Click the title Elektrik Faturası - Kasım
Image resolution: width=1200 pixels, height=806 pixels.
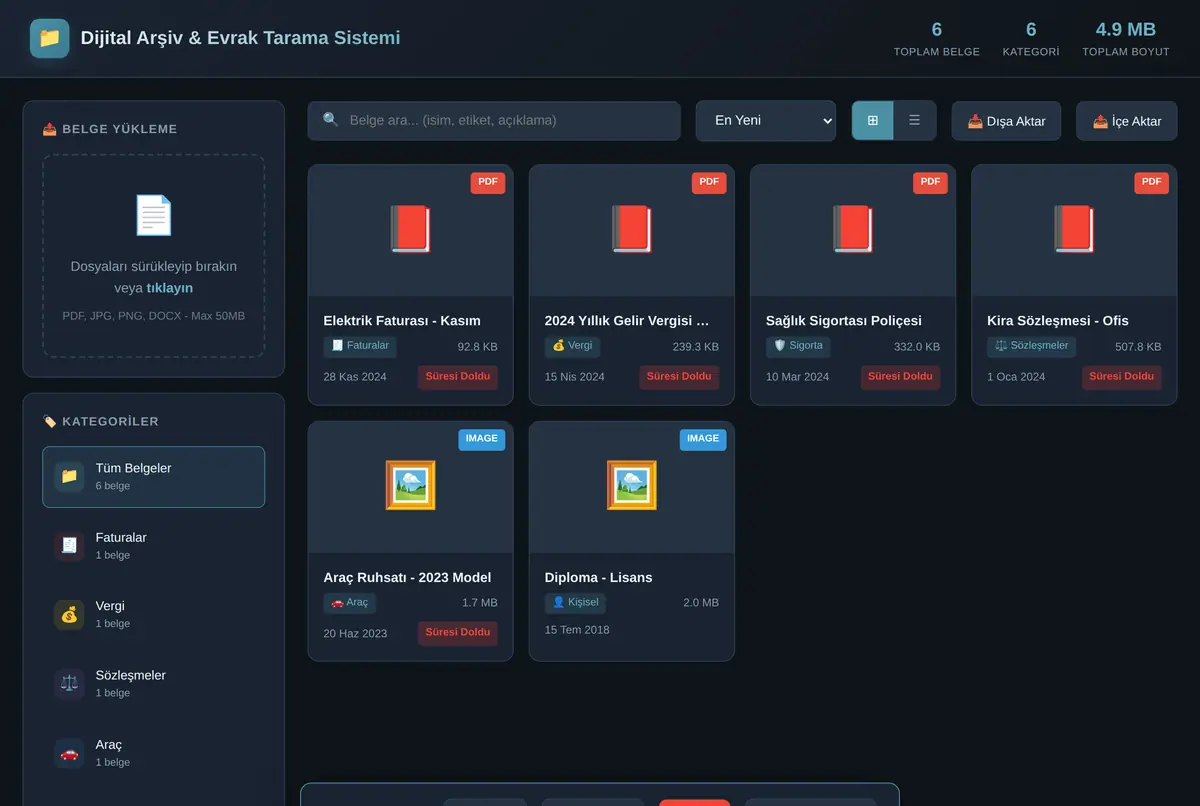(x=402, y=321)
